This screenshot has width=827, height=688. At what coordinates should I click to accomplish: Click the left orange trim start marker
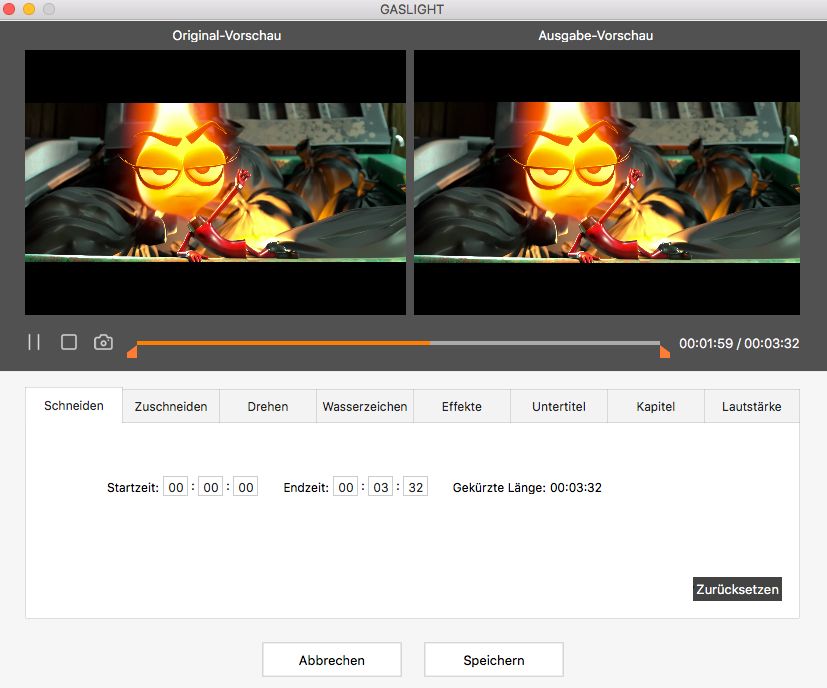(x=132, y=352)
